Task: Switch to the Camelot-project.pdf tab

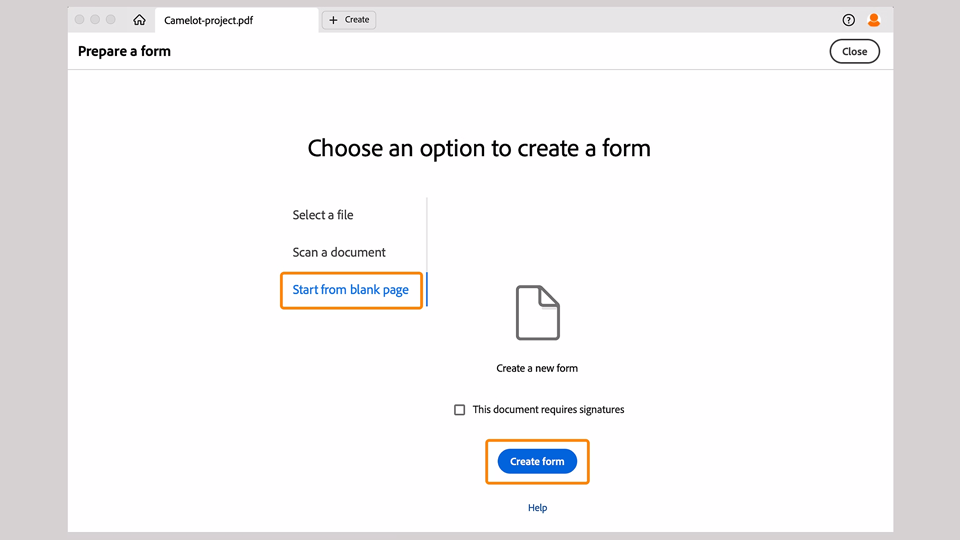Action: click(236, 20)
